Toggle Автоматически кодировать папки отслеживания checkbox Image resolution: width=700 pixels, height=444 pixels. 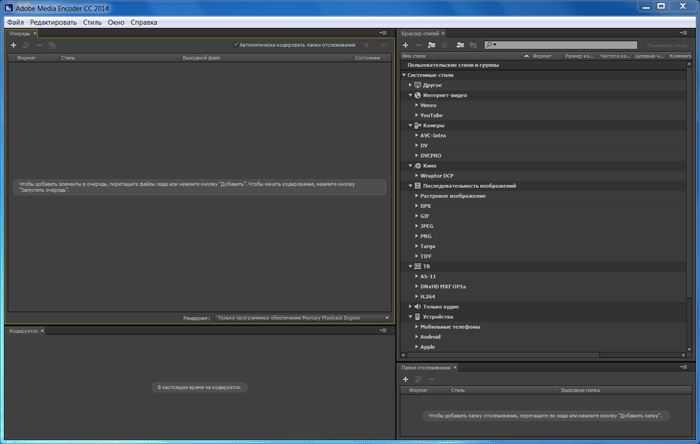point(236,45)
